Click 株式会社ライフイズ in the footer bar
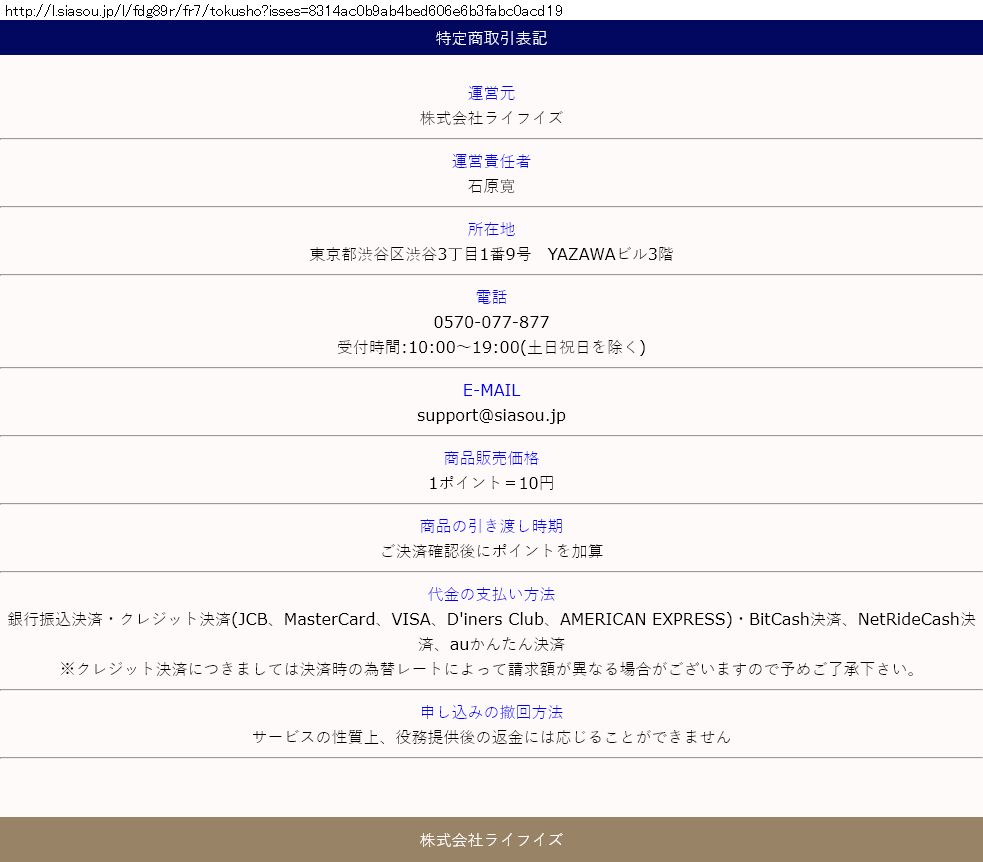The image size is (983, 862). tap(491, 840)
